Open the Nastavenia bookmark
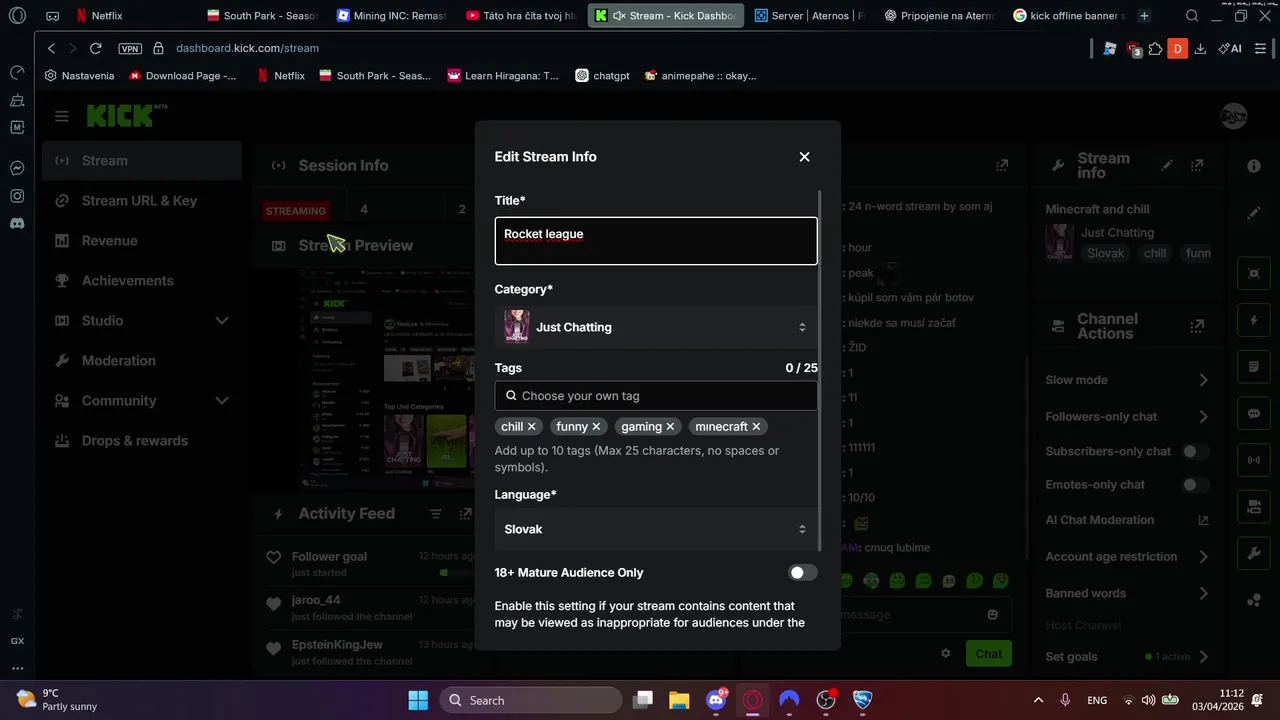This screenshot has width=1280, height=720. [x=80, y=76]
